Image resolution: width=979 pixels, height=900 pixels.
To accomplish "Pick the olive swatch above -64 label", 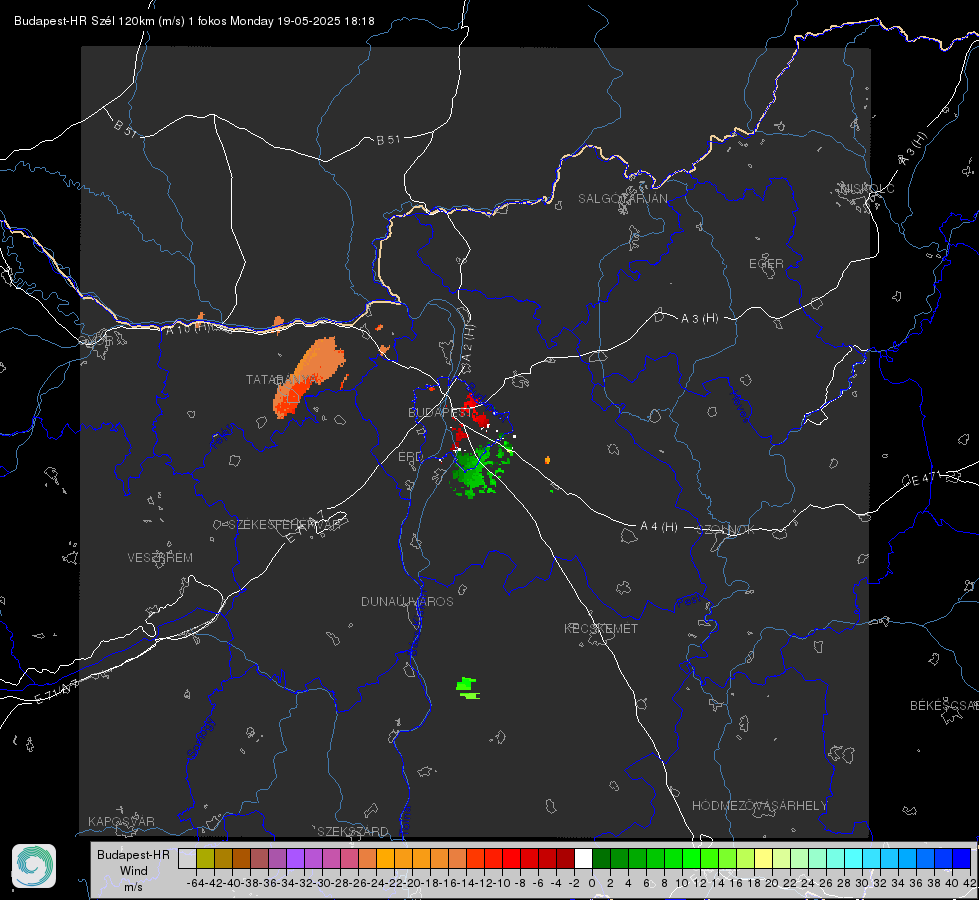I will coord(205,858).
